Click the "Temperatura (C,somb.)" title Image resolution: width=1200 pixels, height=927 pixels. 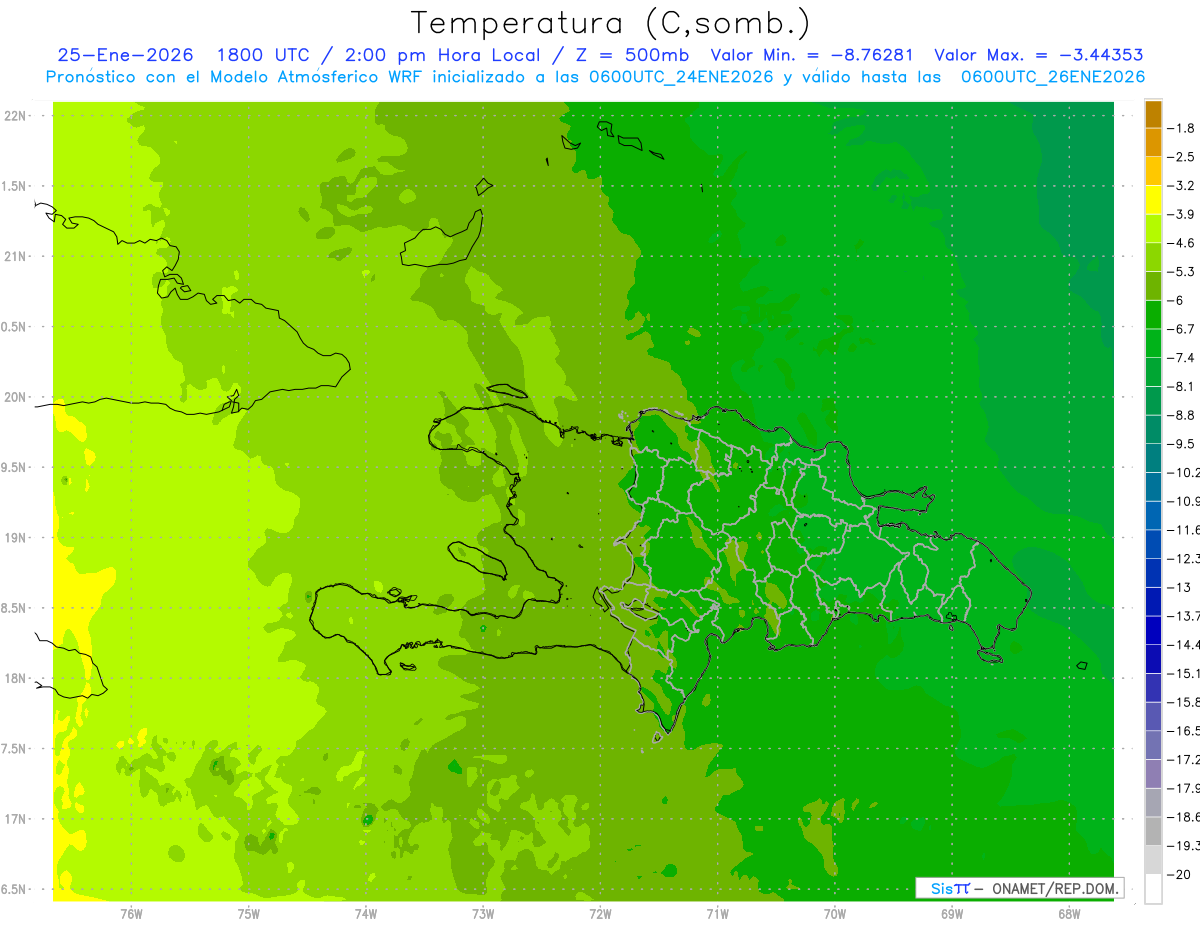610,23
